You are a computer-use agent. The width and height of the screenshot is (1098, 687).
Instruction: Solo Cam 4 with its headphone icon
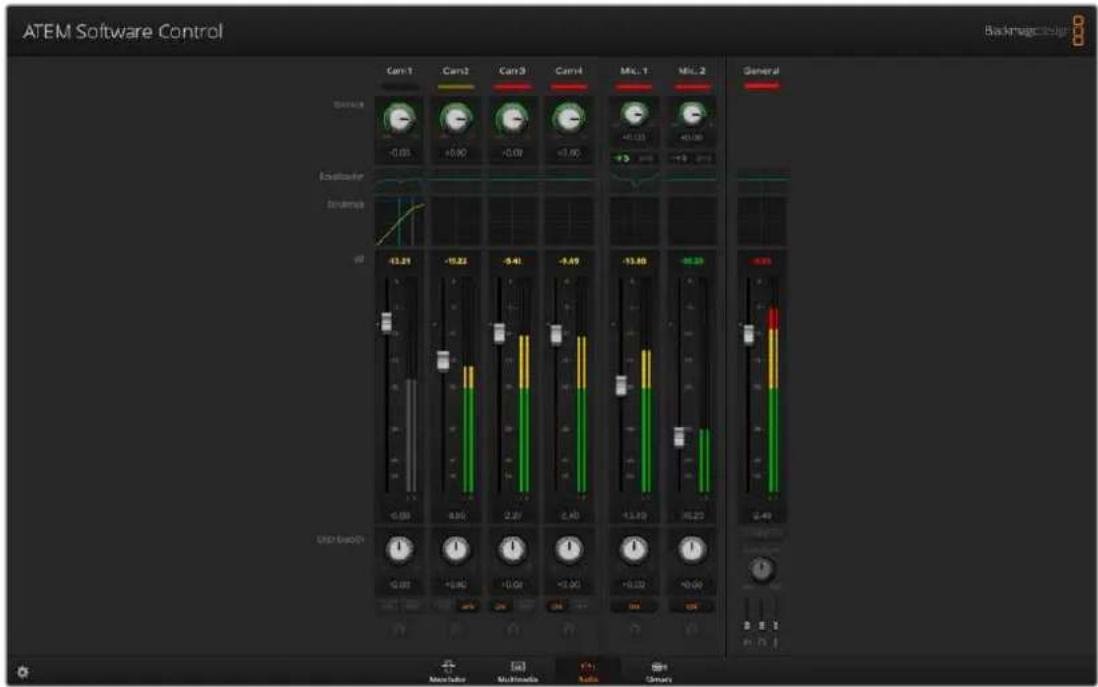[569, 630]
